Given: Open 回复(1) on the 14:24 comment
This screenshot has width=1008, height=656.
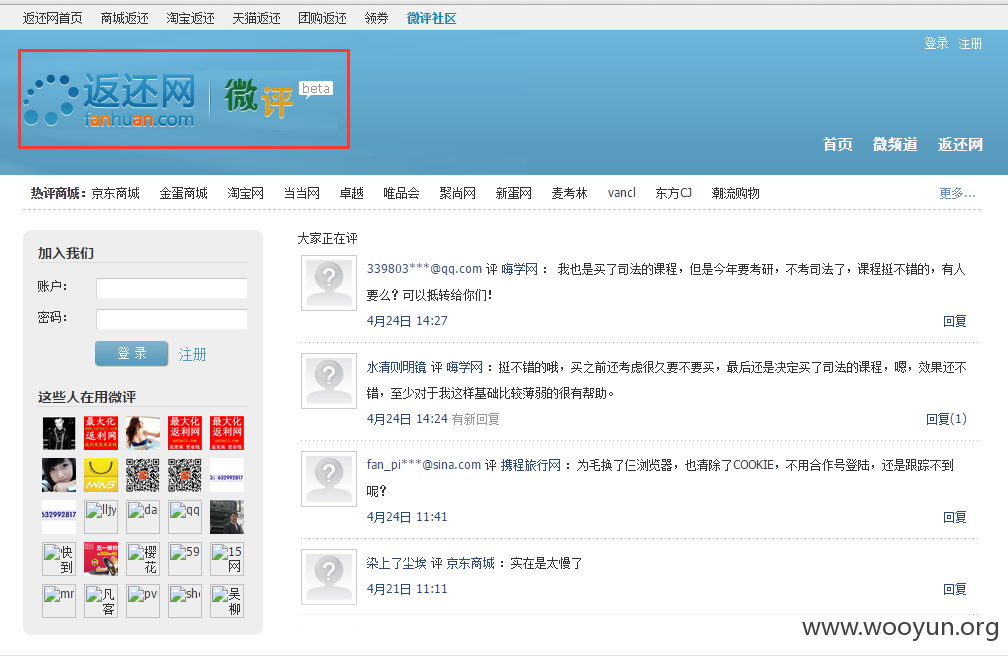Looking at the screenshot, I should coord(946,419).
